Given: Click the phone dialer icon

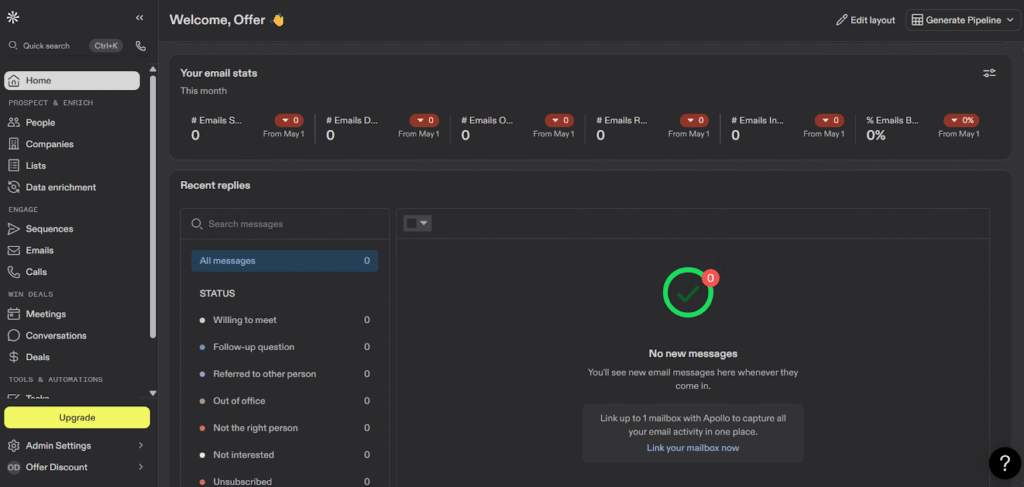Looking at the screenshot, I should [140, 46].
